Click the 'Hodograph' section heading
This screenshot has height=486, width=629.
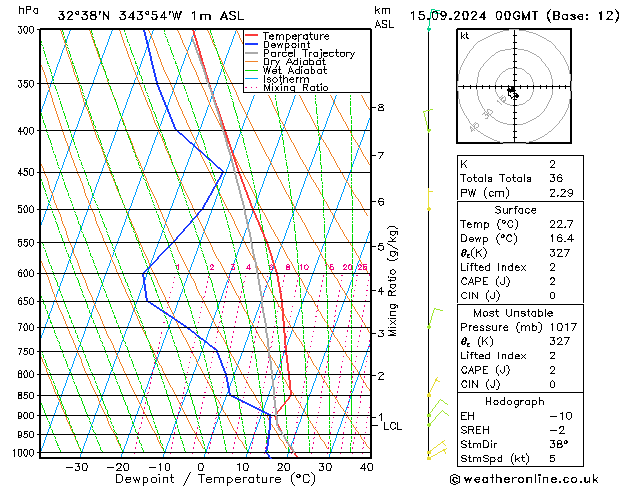point(515,402)
